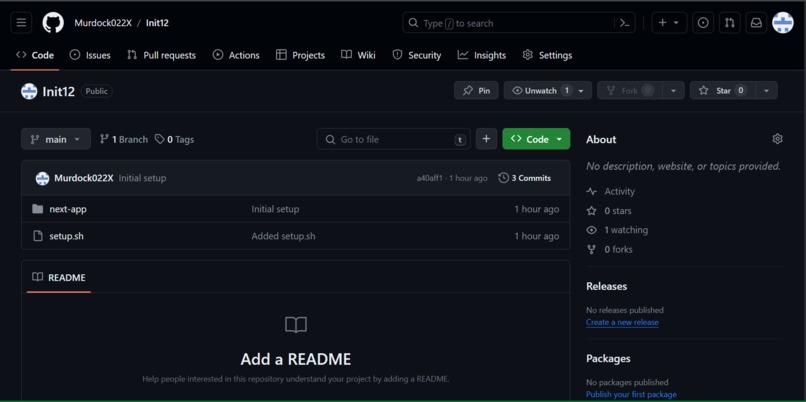Open the setup.sh file name
The width and height of the screenshot is (806, 402).
coord(66,236)
